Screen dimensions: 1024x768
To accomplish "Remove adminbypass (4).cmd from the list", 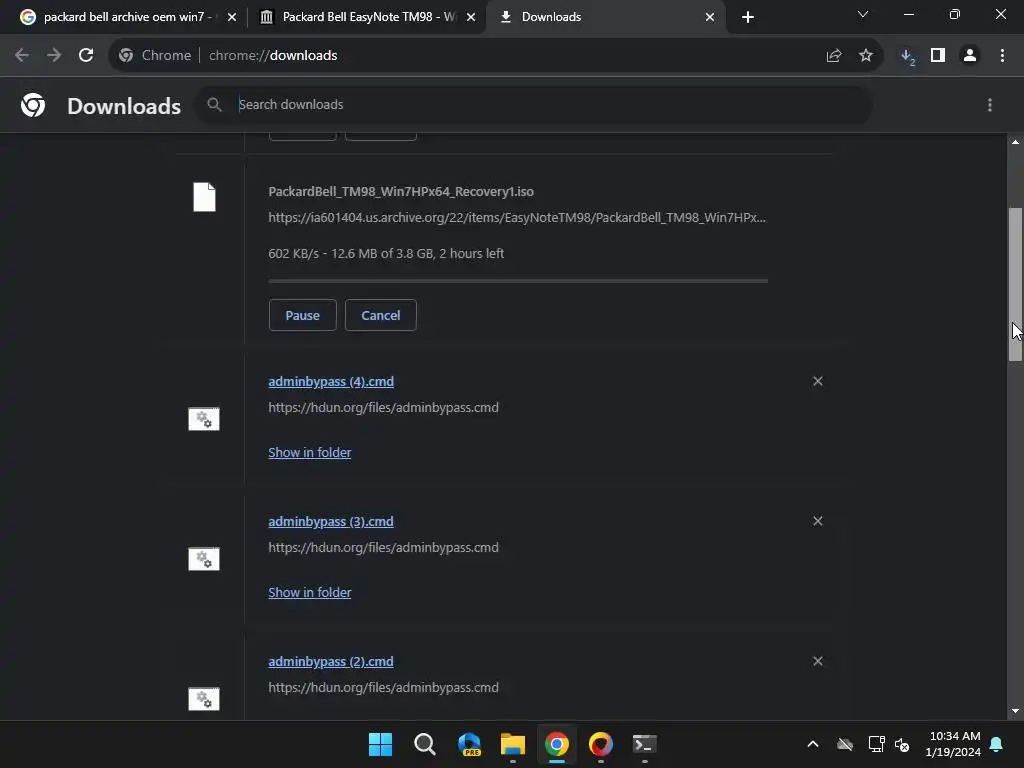I will 818,381.
